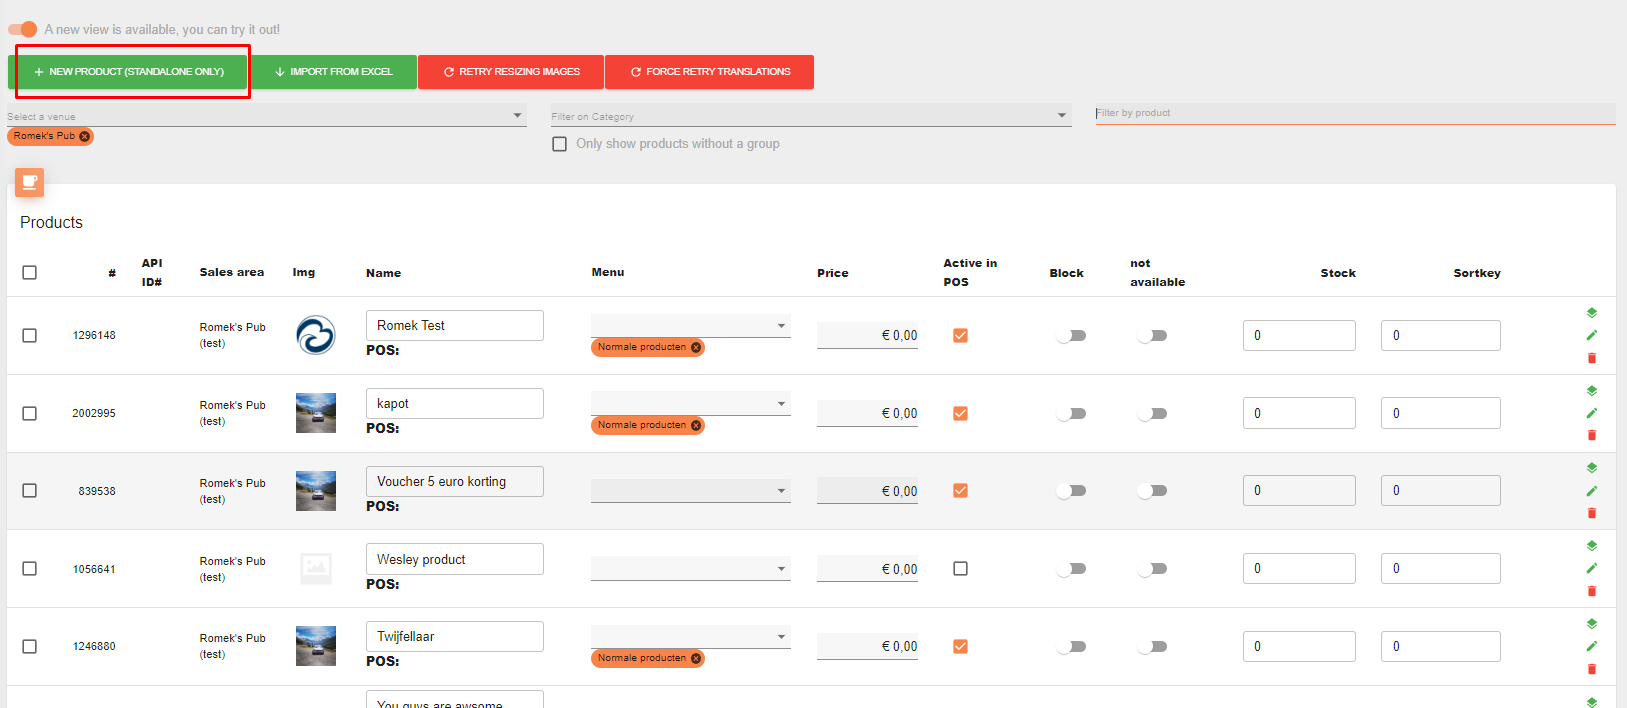The height and width of the screenshot is (708, 1627).
Task: Open Menu dropdown for Voucher 5 euro korting
Action: [690, 490]
